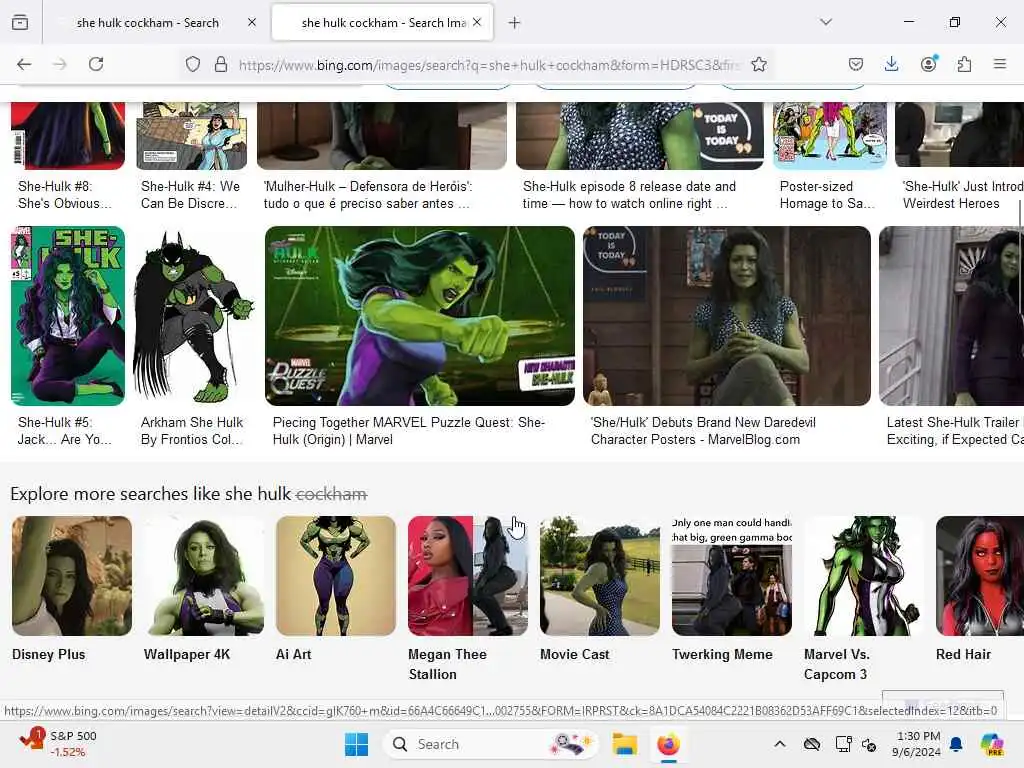Viewport: 1024px width, 768px height.
Task: Open File Explorer from the taskbar
Action: [x=624, y=744]
